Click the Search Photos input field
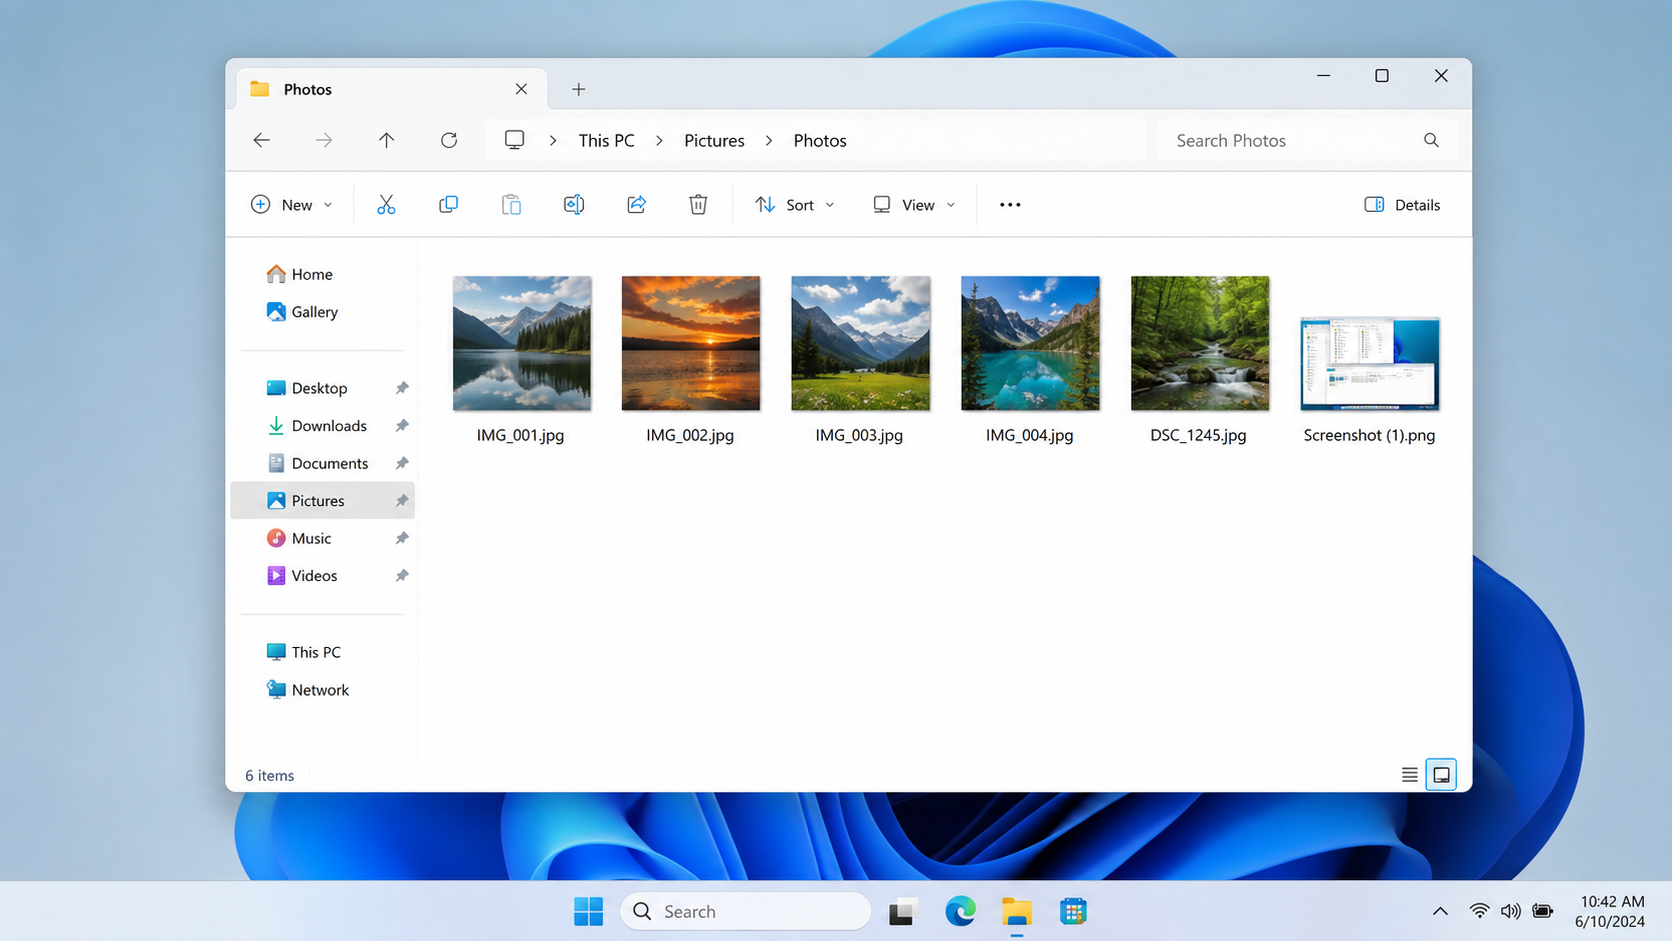 point(1307,140)
